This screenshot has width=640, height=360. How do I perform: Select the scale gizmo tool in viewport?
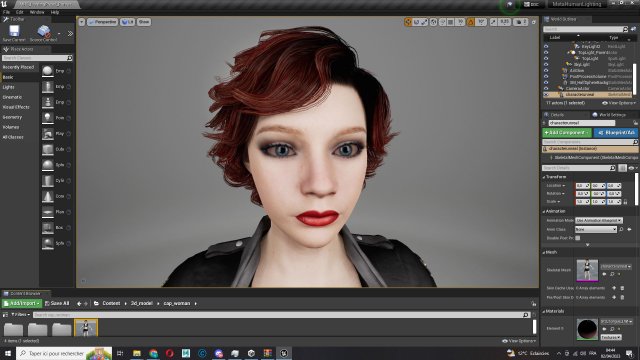pos(424,22)
